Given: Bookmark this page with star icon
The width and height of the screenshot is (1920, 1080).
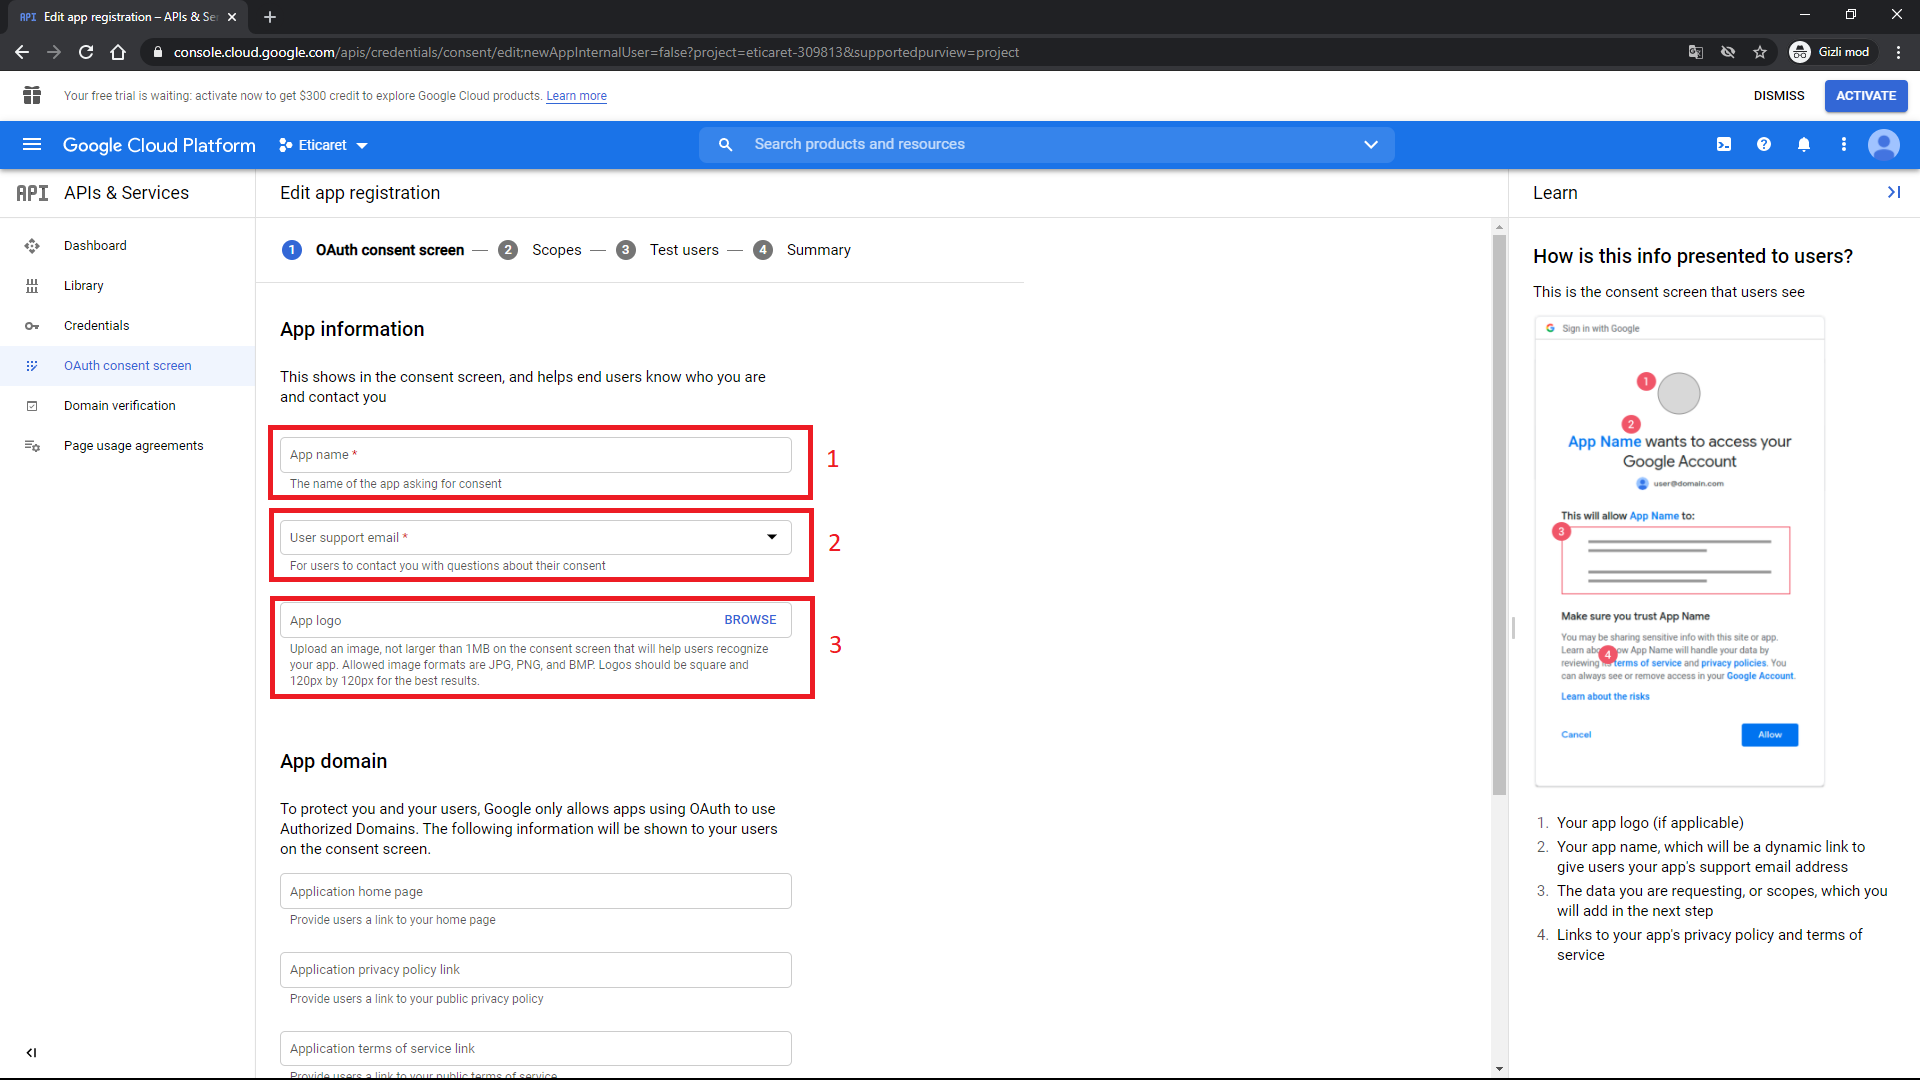Looking at the screenshot, I should [1760, 52].
